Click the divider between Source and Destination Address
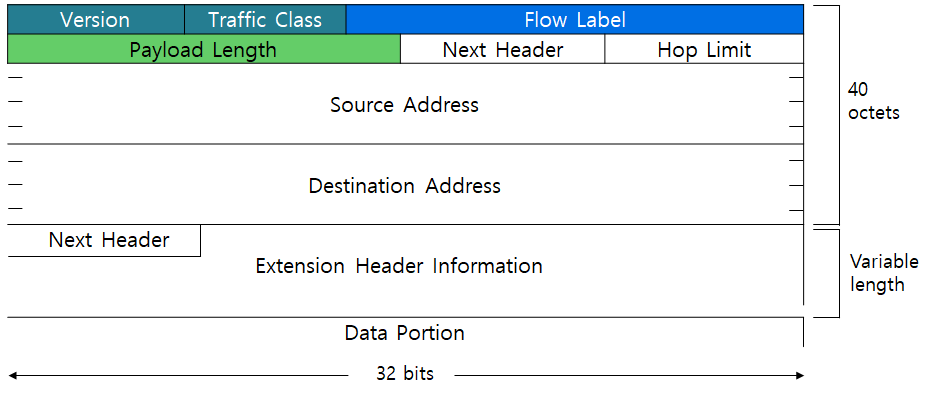The image size is (931, 396). tap(406, 144)
